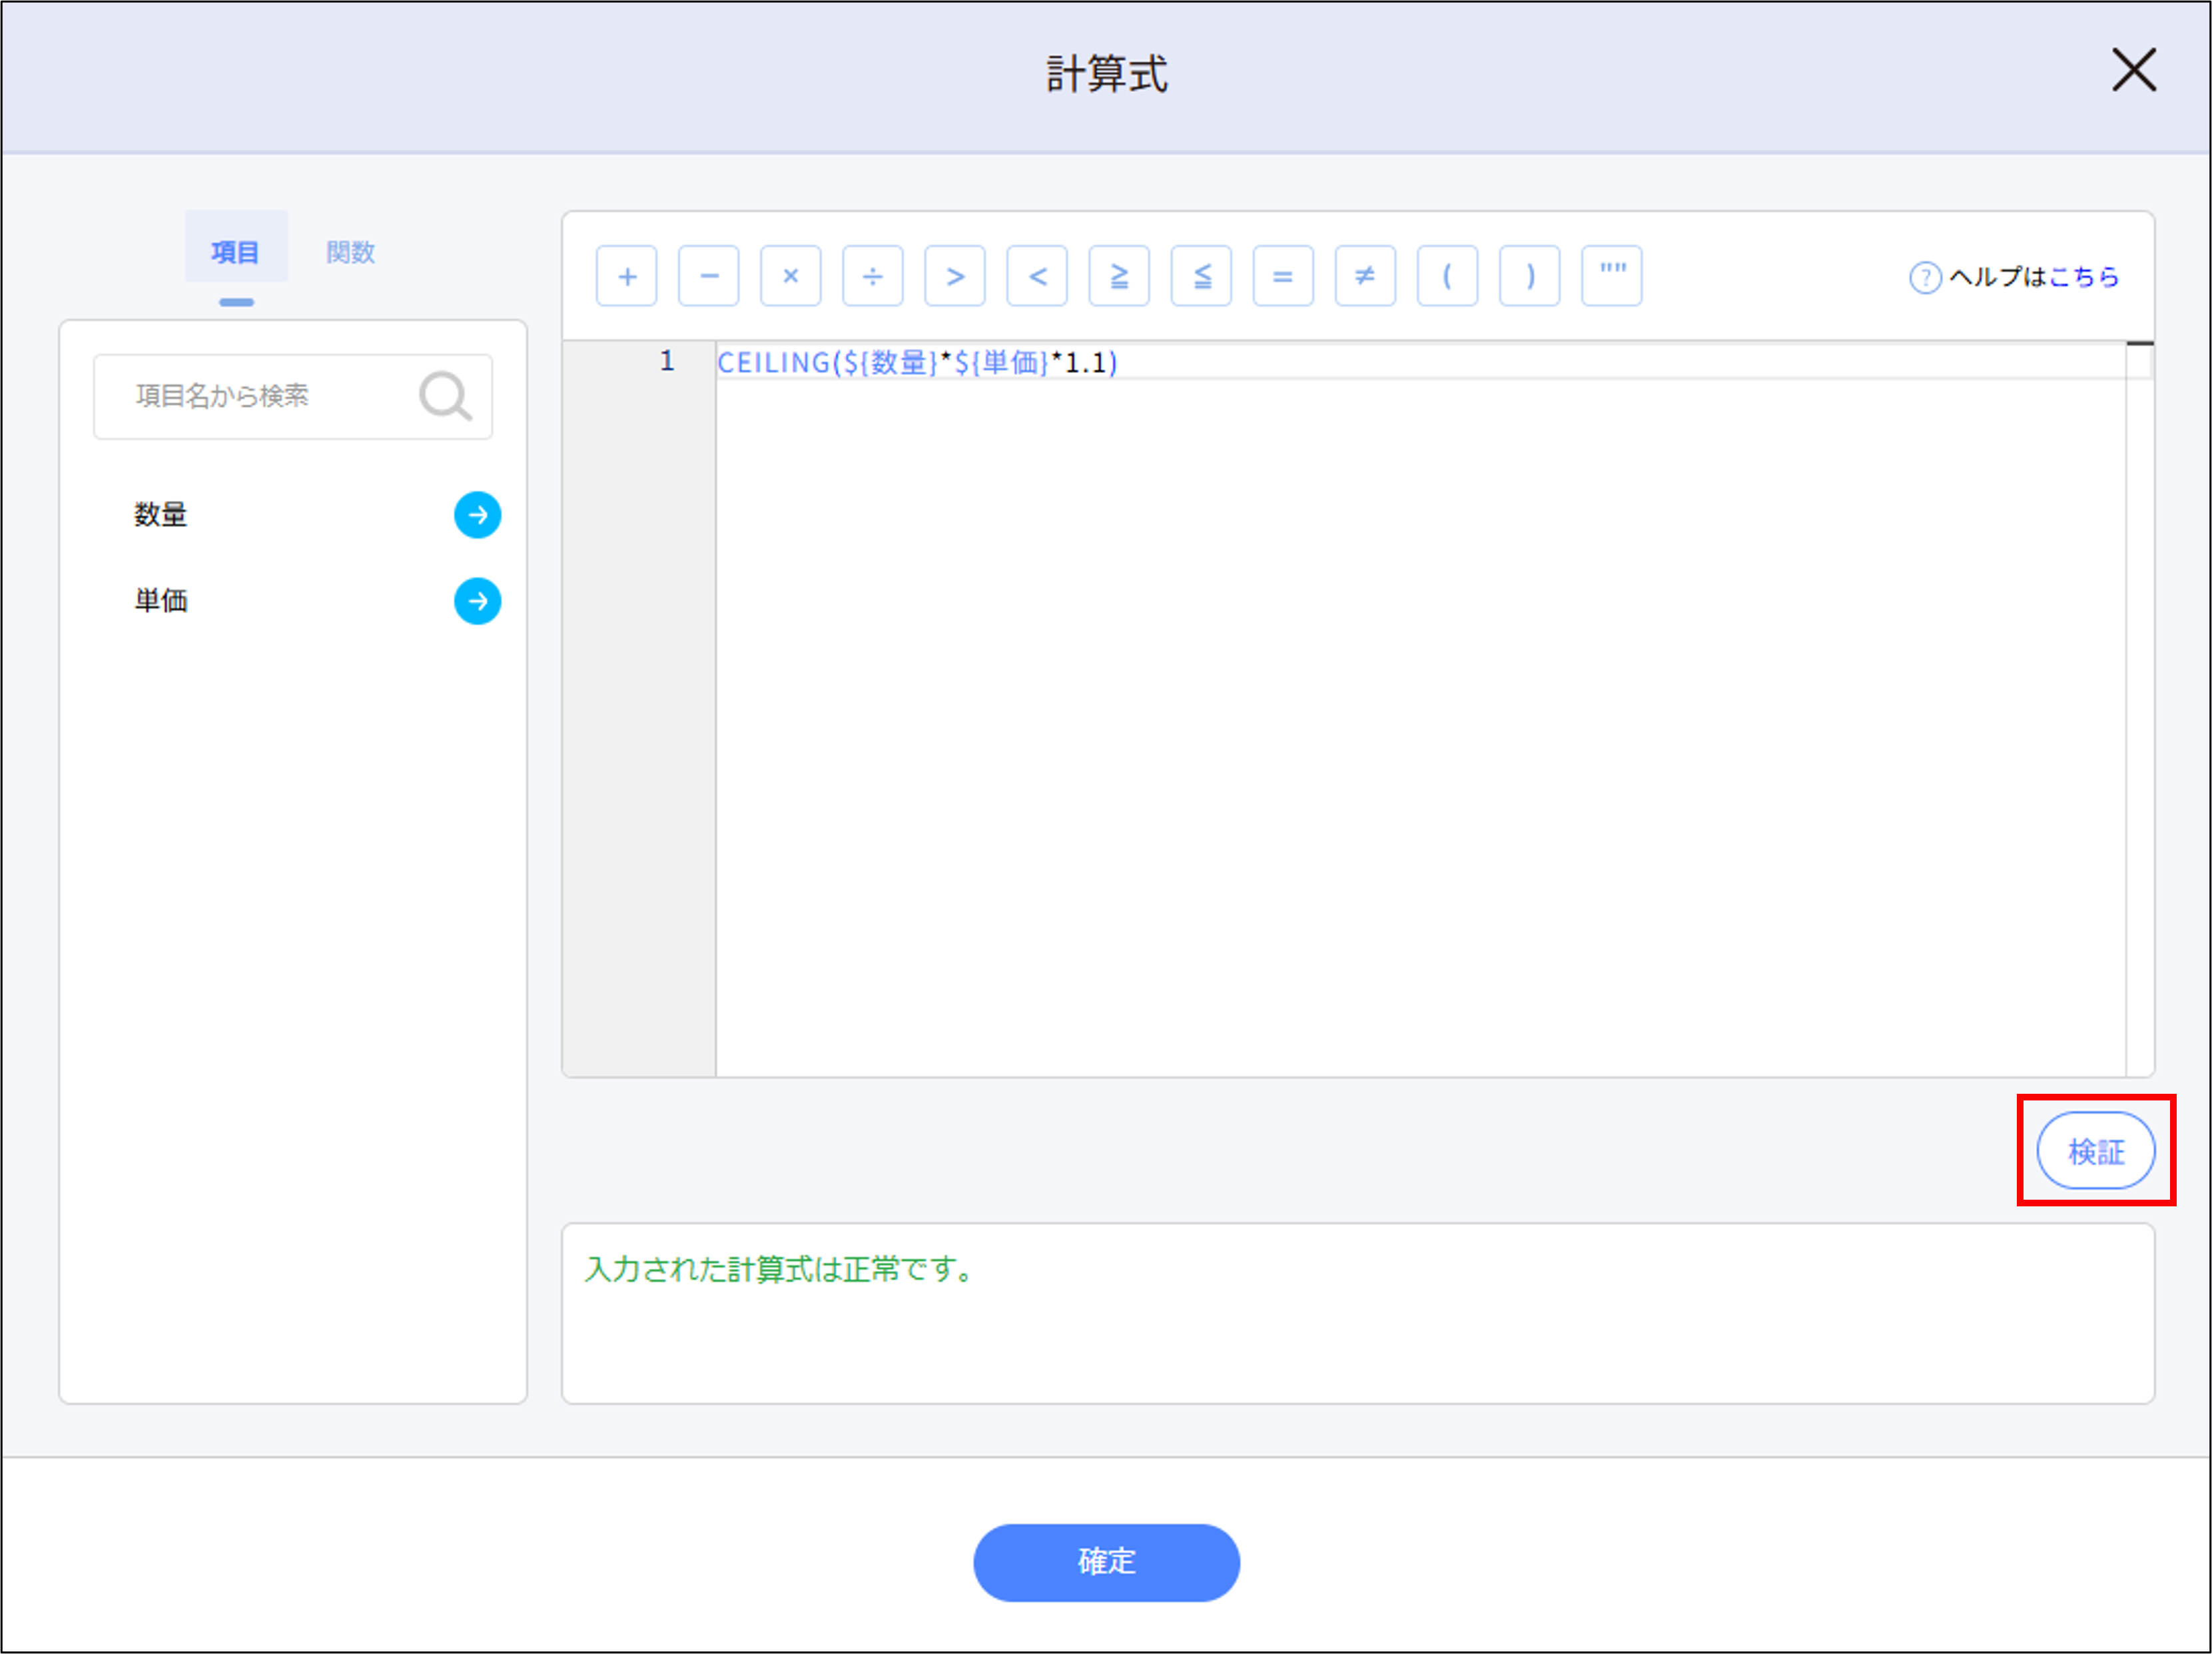Add 数量 field via arrow icon
This screenshot has height=1654, width=2212.
477,515
